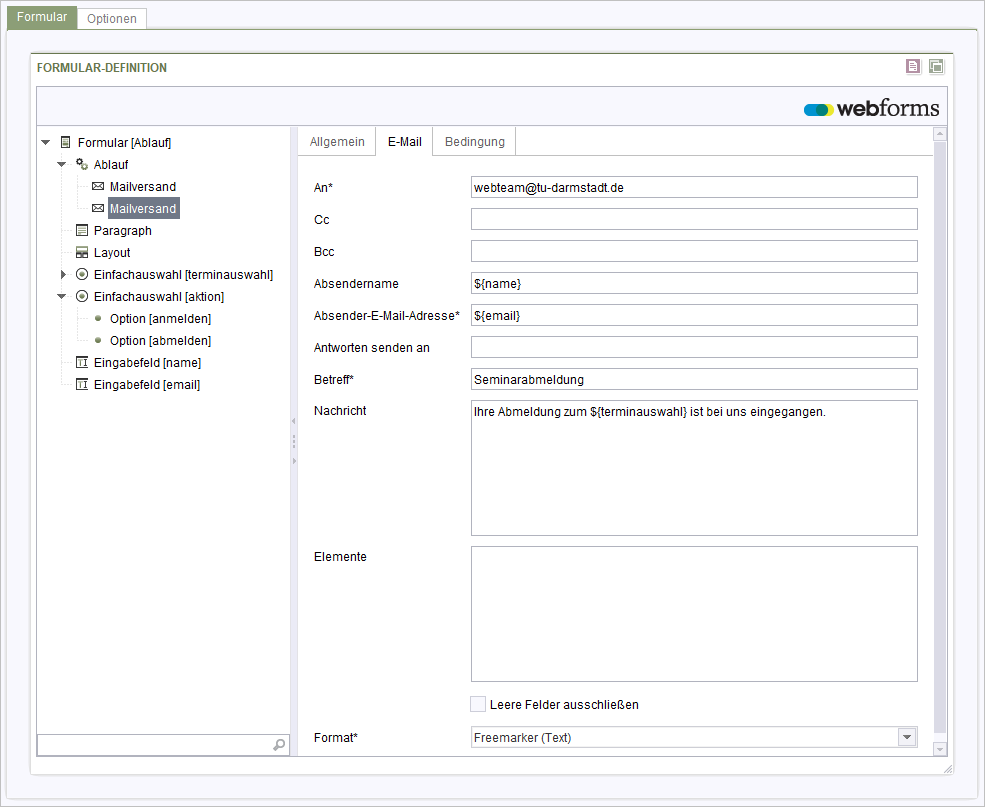Click the Antworten senden an field
The height and width of the screenshot is (807, 985).
point(694,347)
